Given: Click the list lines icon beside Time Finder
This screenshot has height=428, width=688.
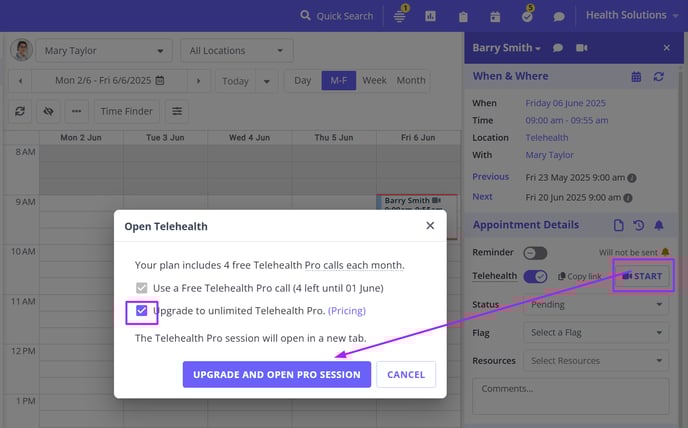Looking at the screenshot, I should 177,111.
